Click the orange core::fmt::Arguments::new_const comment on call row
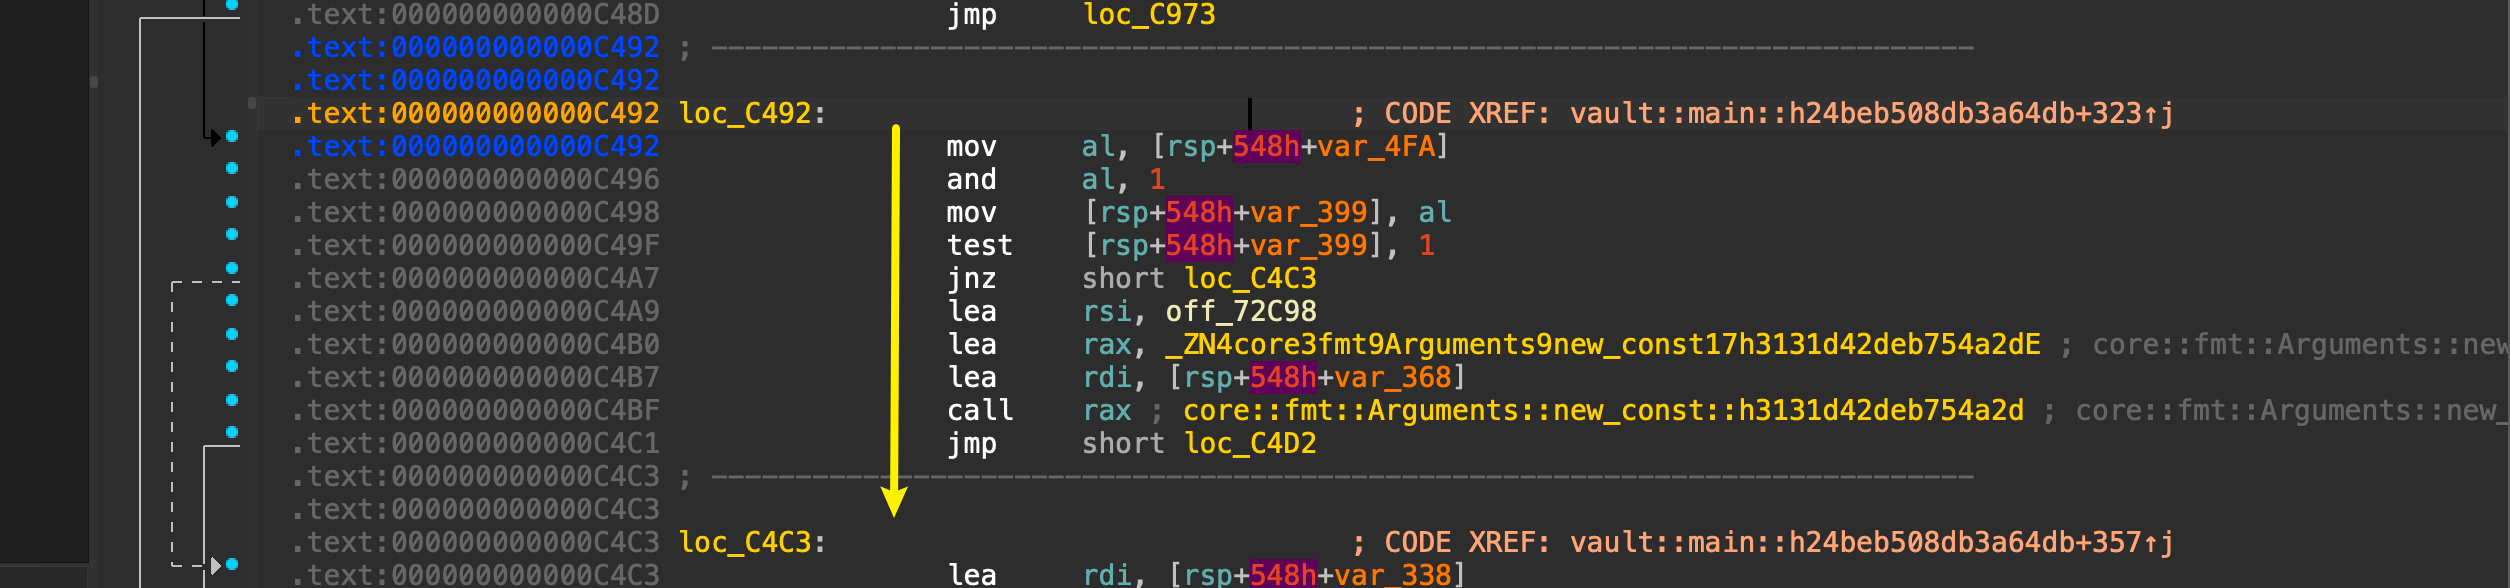This screenshot has width=2510, height=588. [x=1603, y=410]
